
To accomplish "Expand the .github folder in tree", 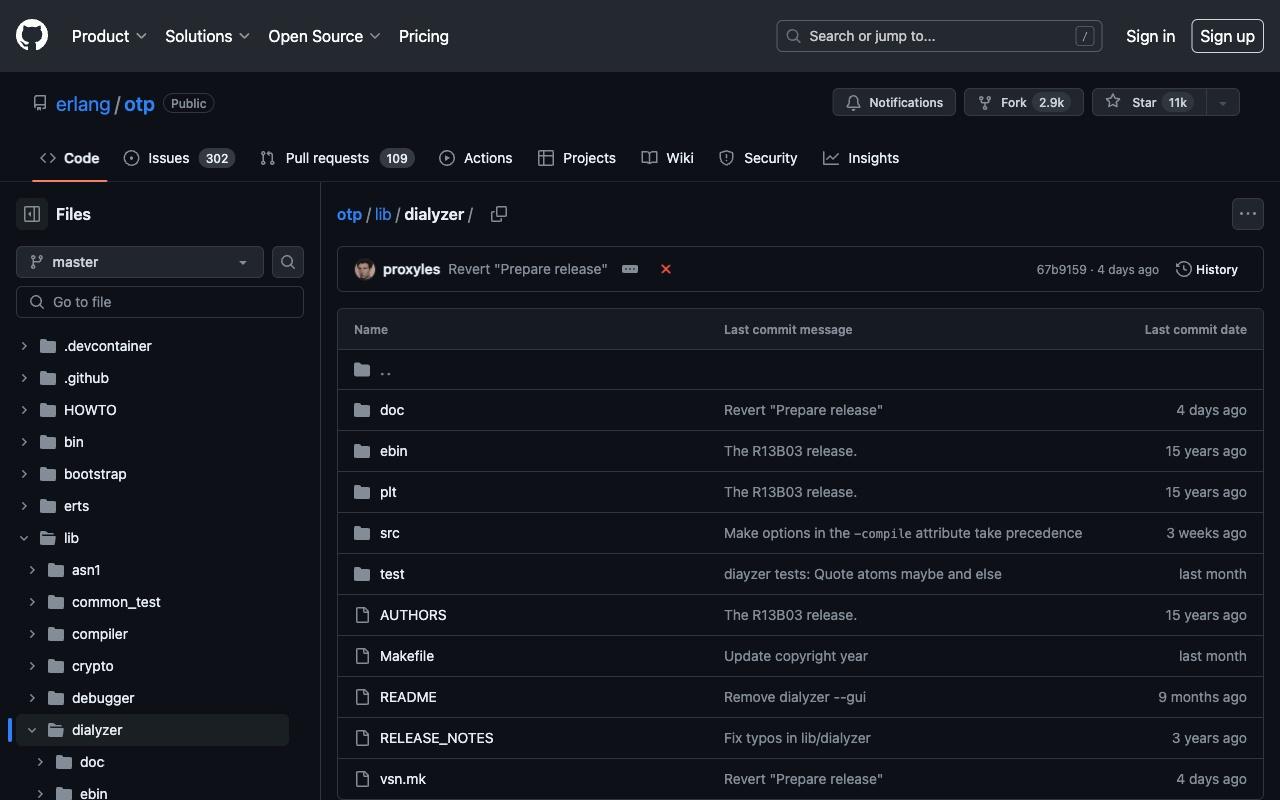I will click(x=24, y=378).
